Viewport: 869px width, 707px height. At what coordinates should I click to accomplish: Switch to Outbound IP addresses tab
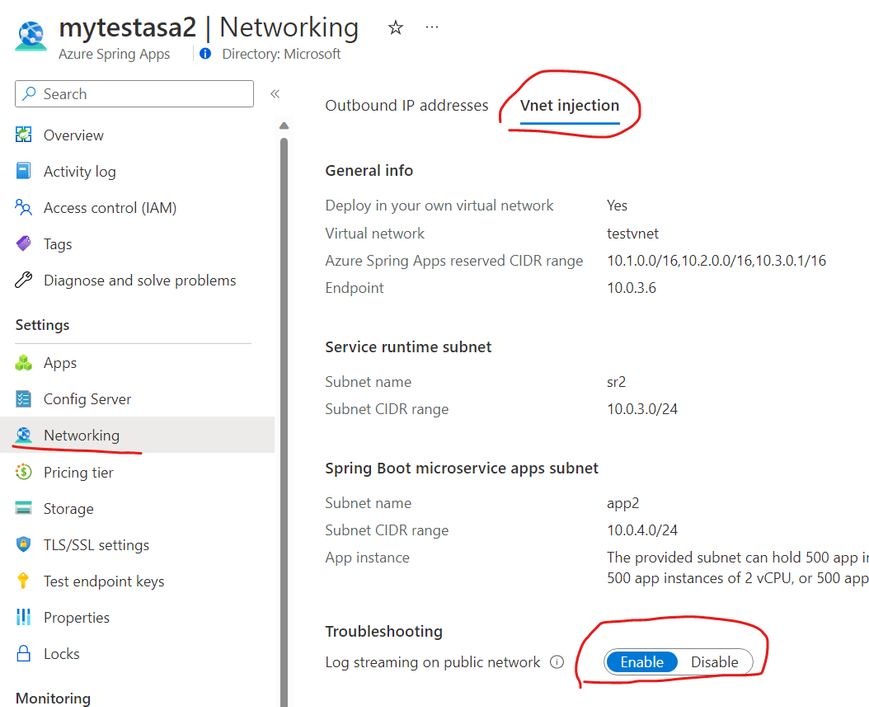[407, 105]
